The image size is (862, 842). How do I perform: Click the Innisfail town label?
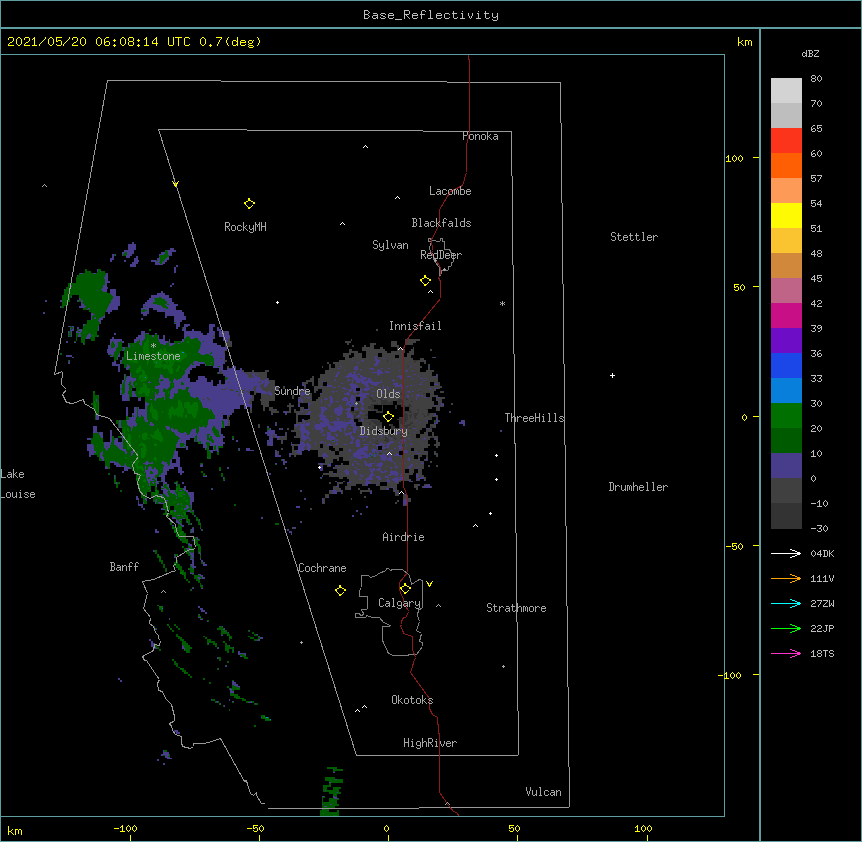415,326
